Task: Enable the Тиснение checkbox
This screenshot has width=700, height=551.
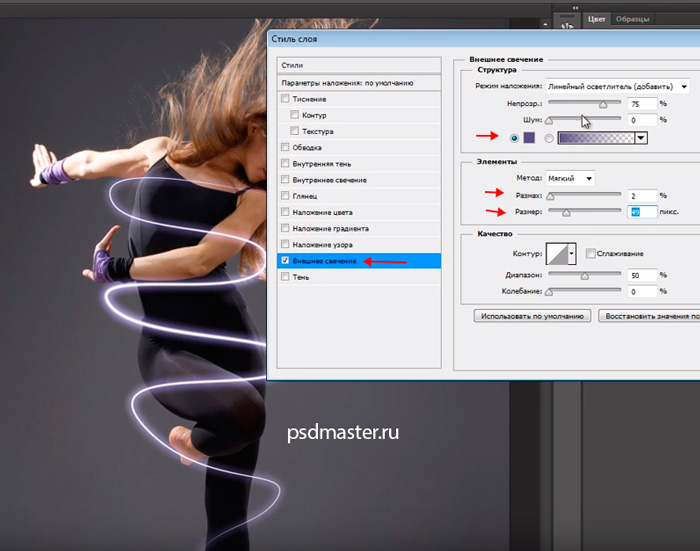Action: click(x=286, y=99)
